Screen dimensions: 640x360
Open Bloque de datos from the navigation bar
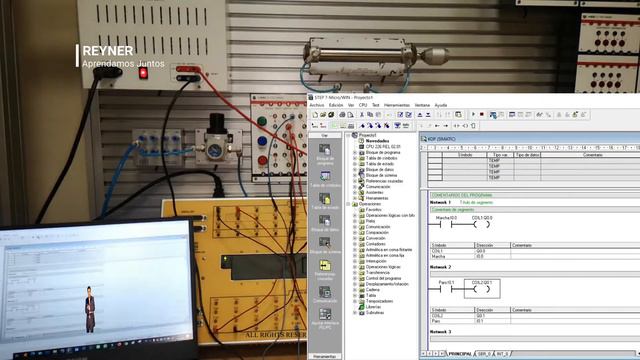point(325,221)
